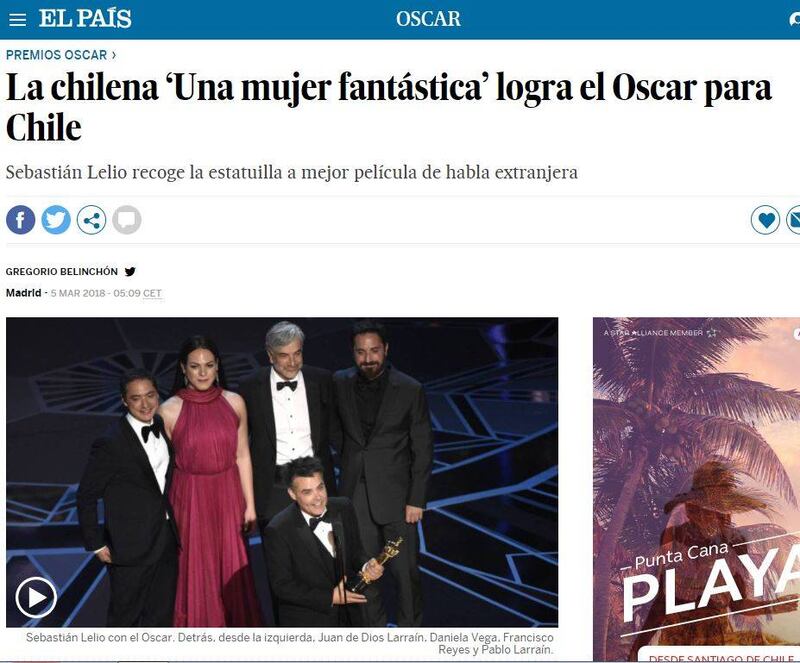Image resolution: width=800 pixels, height=663 pixels.
Task: Open the Punta Cana PLAYA advertisement
Action: [696, 489]
